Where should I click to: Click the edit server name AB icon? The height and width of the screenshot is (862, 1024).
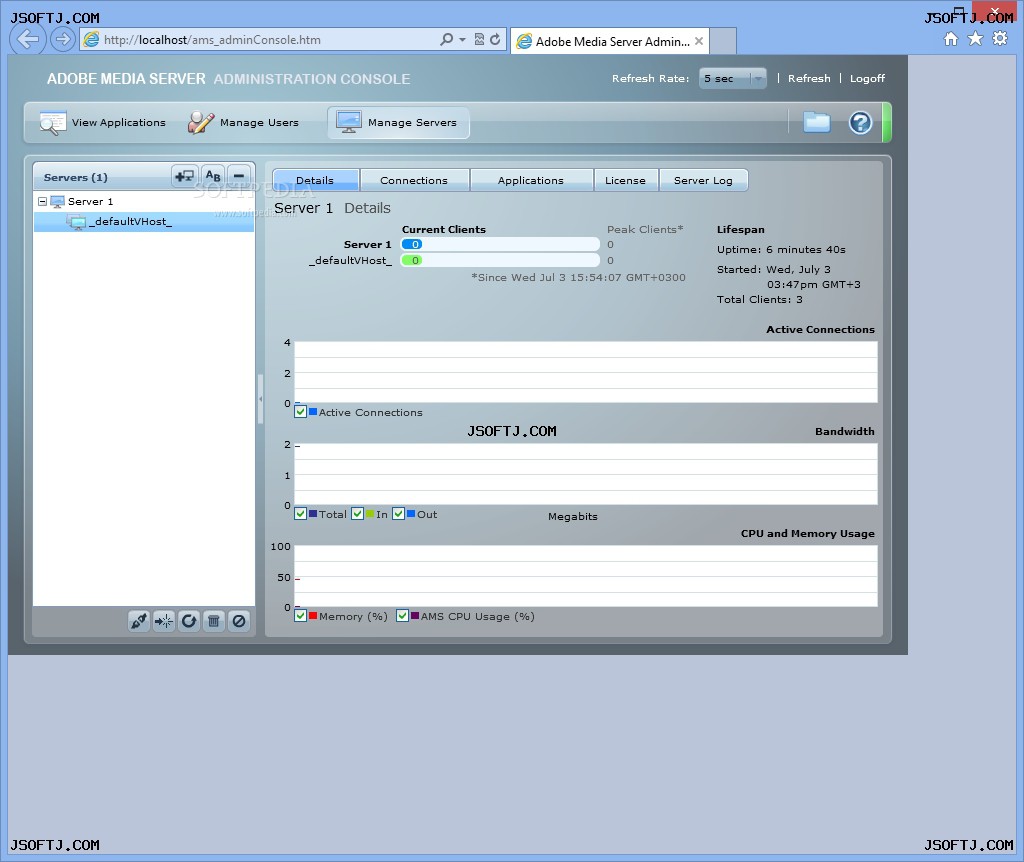point(213,176)
